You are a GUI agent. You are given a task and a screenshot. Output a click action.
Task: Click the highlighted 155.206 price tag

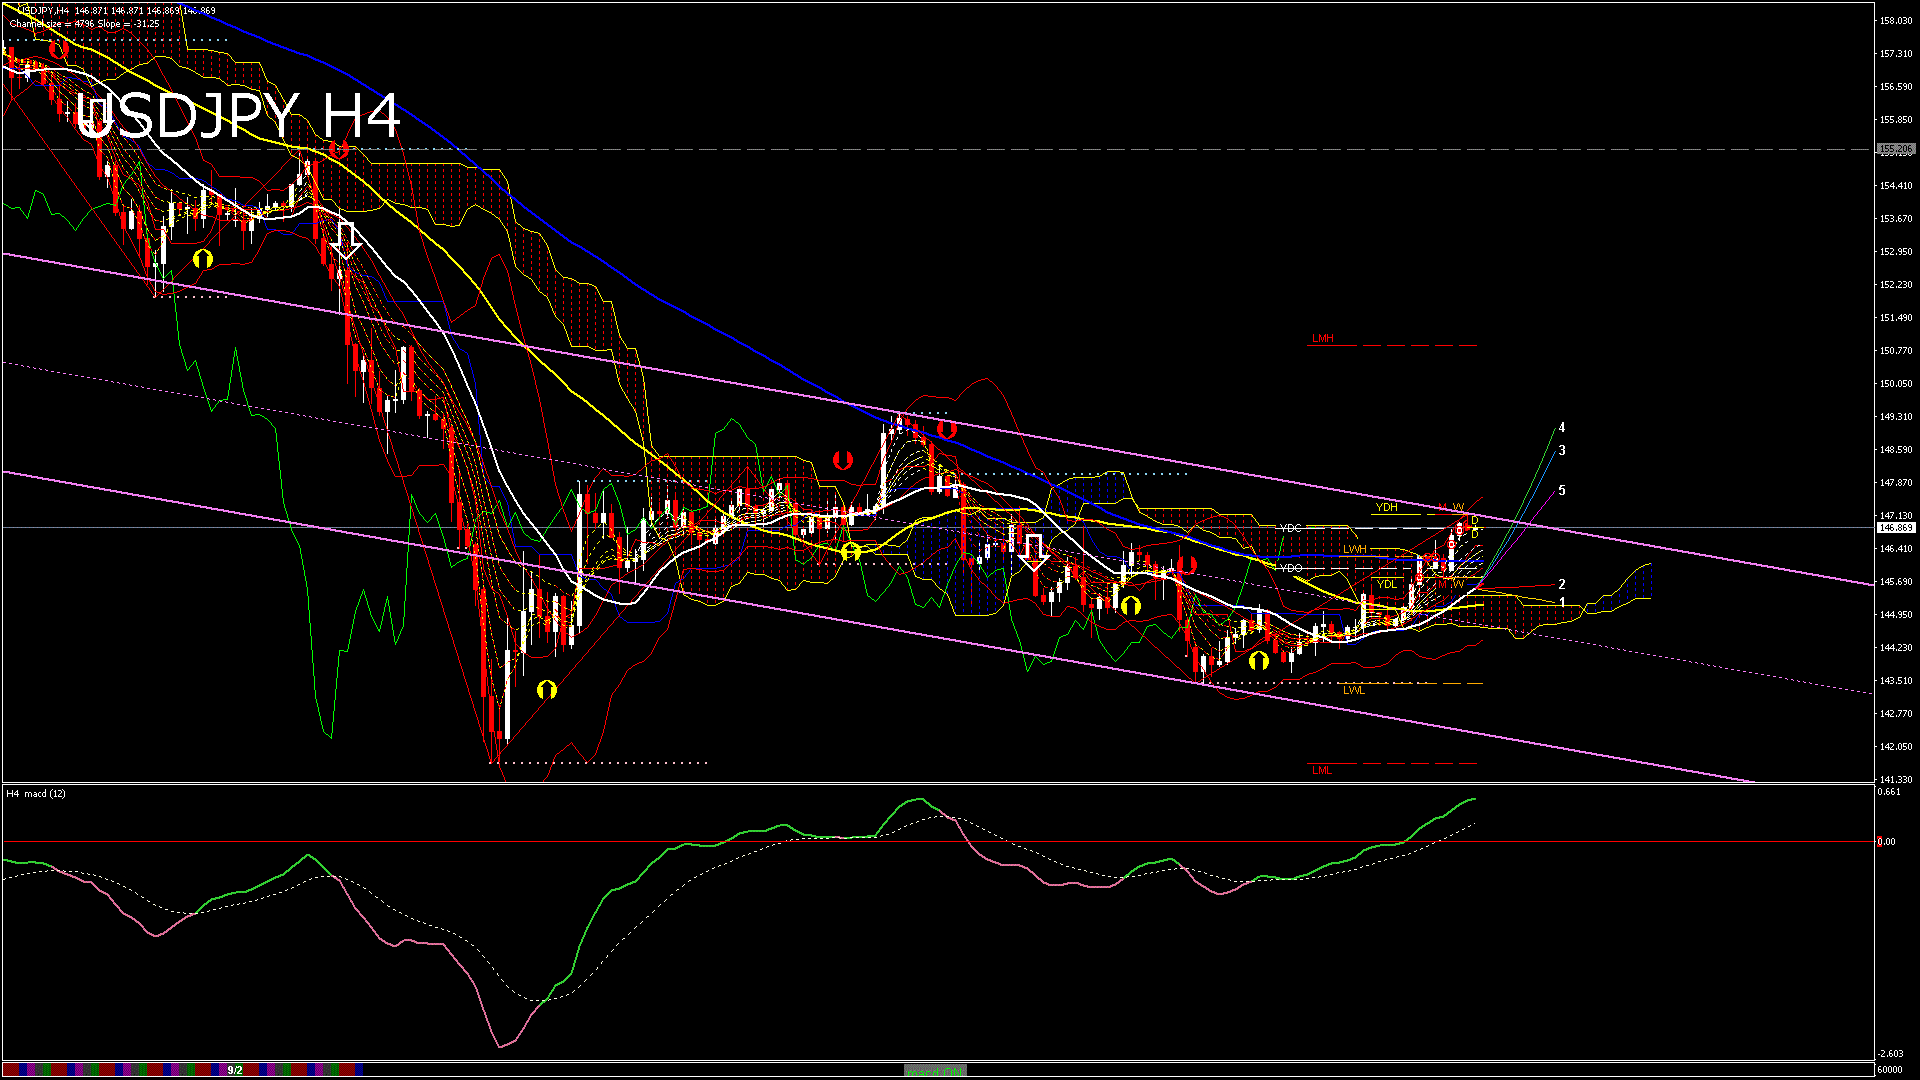pyautogui.click(x=1896, y=149)
